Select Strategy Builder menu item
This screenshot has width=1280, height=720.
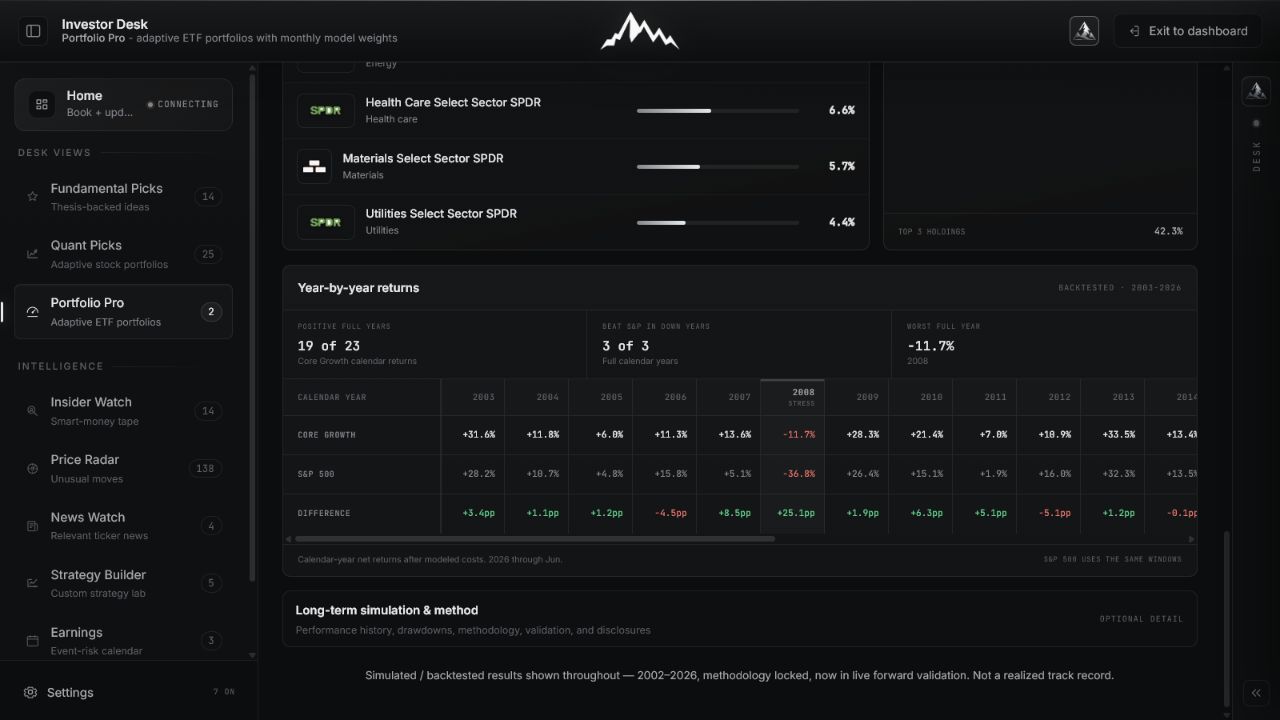[x=123, y=584]
